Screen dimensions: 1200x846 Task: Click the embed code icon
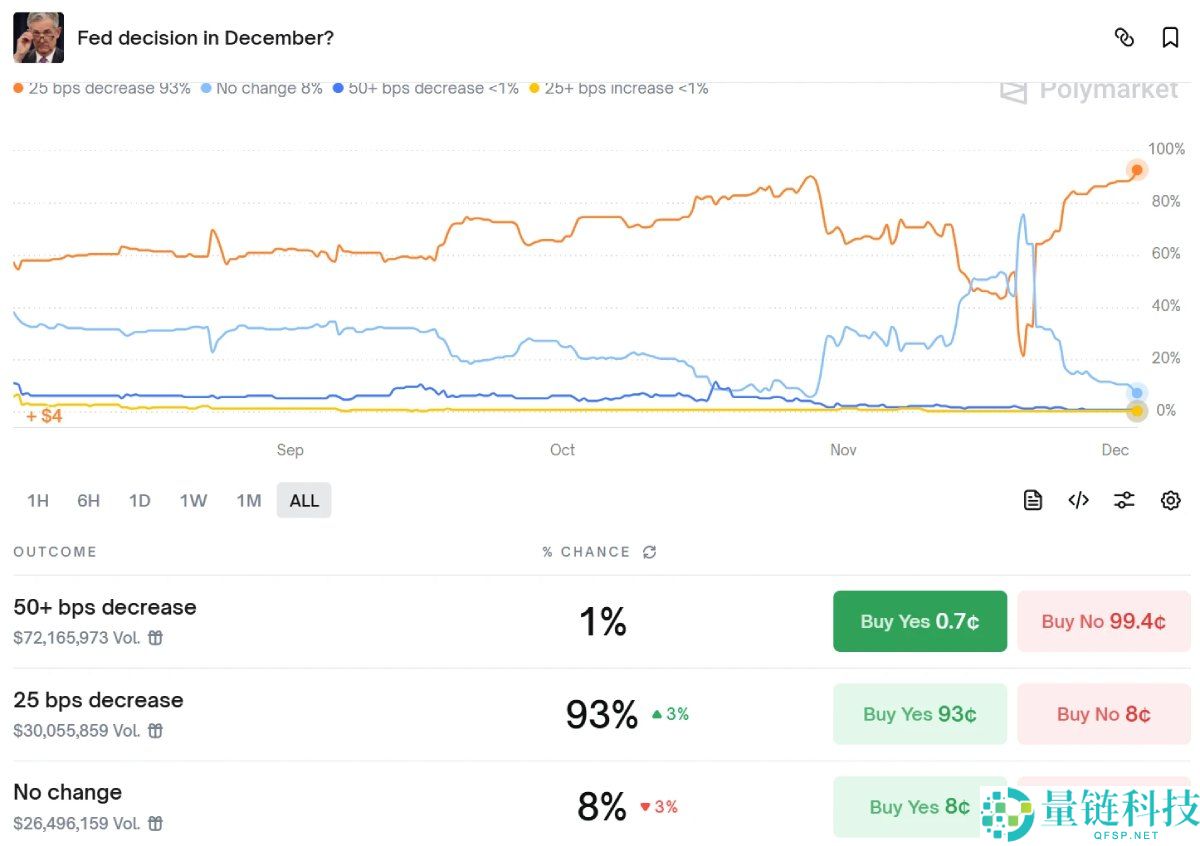1078,500
